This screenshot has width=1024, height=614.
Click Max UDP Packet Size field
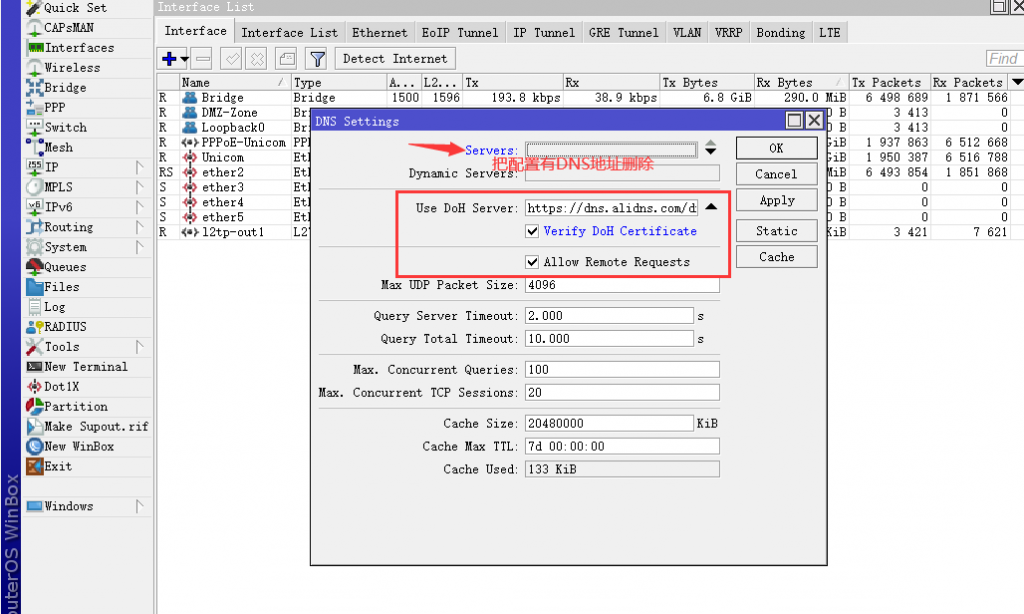(x=622, y=285)
